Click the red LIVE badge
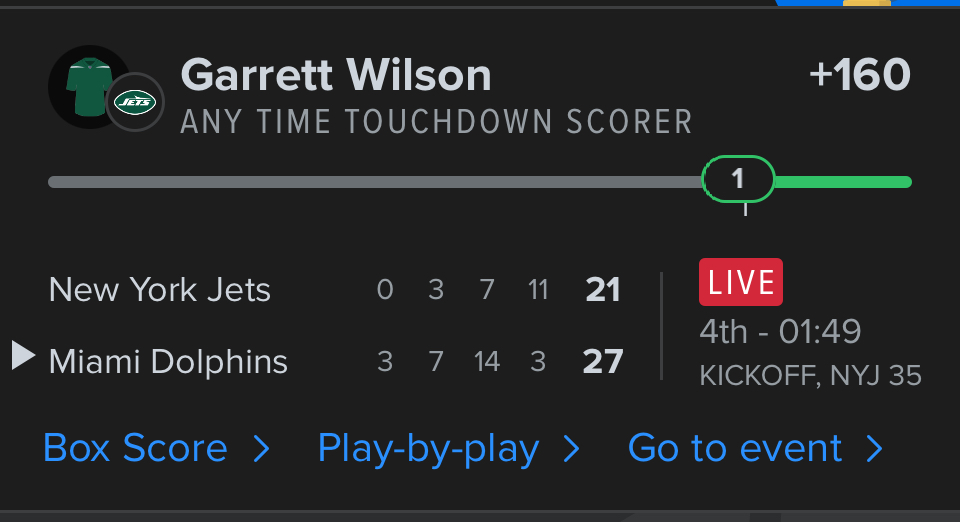The image size is (960, 522). click(740, 282)
